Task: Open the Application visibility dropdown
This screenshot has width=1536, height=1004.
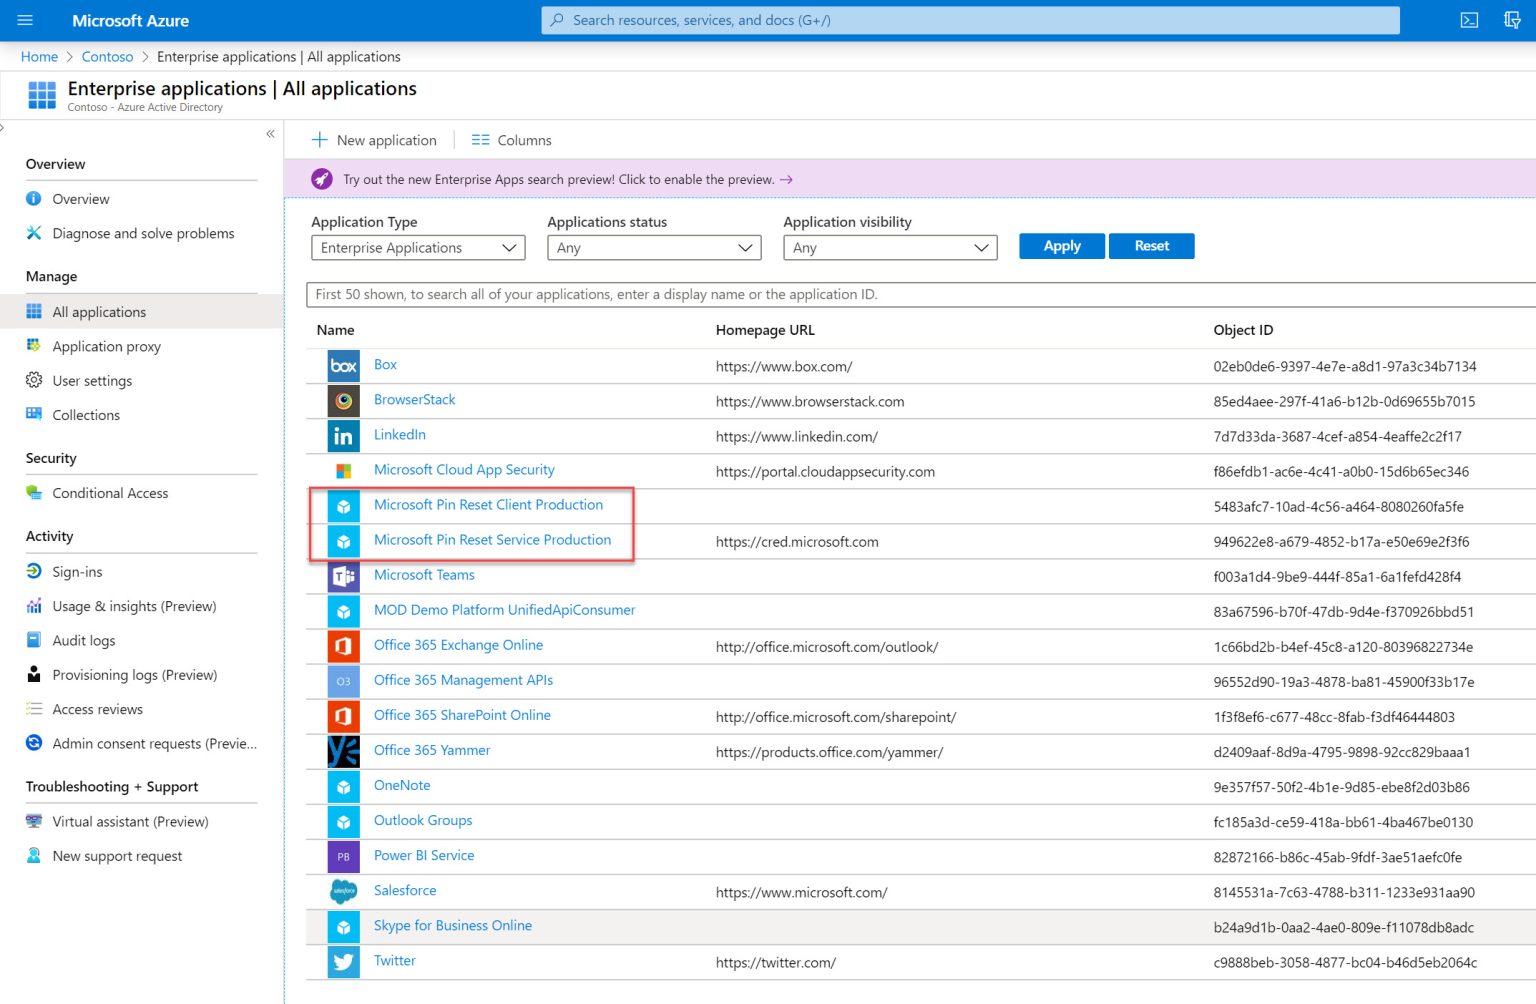Action: [x=889, y=247]
